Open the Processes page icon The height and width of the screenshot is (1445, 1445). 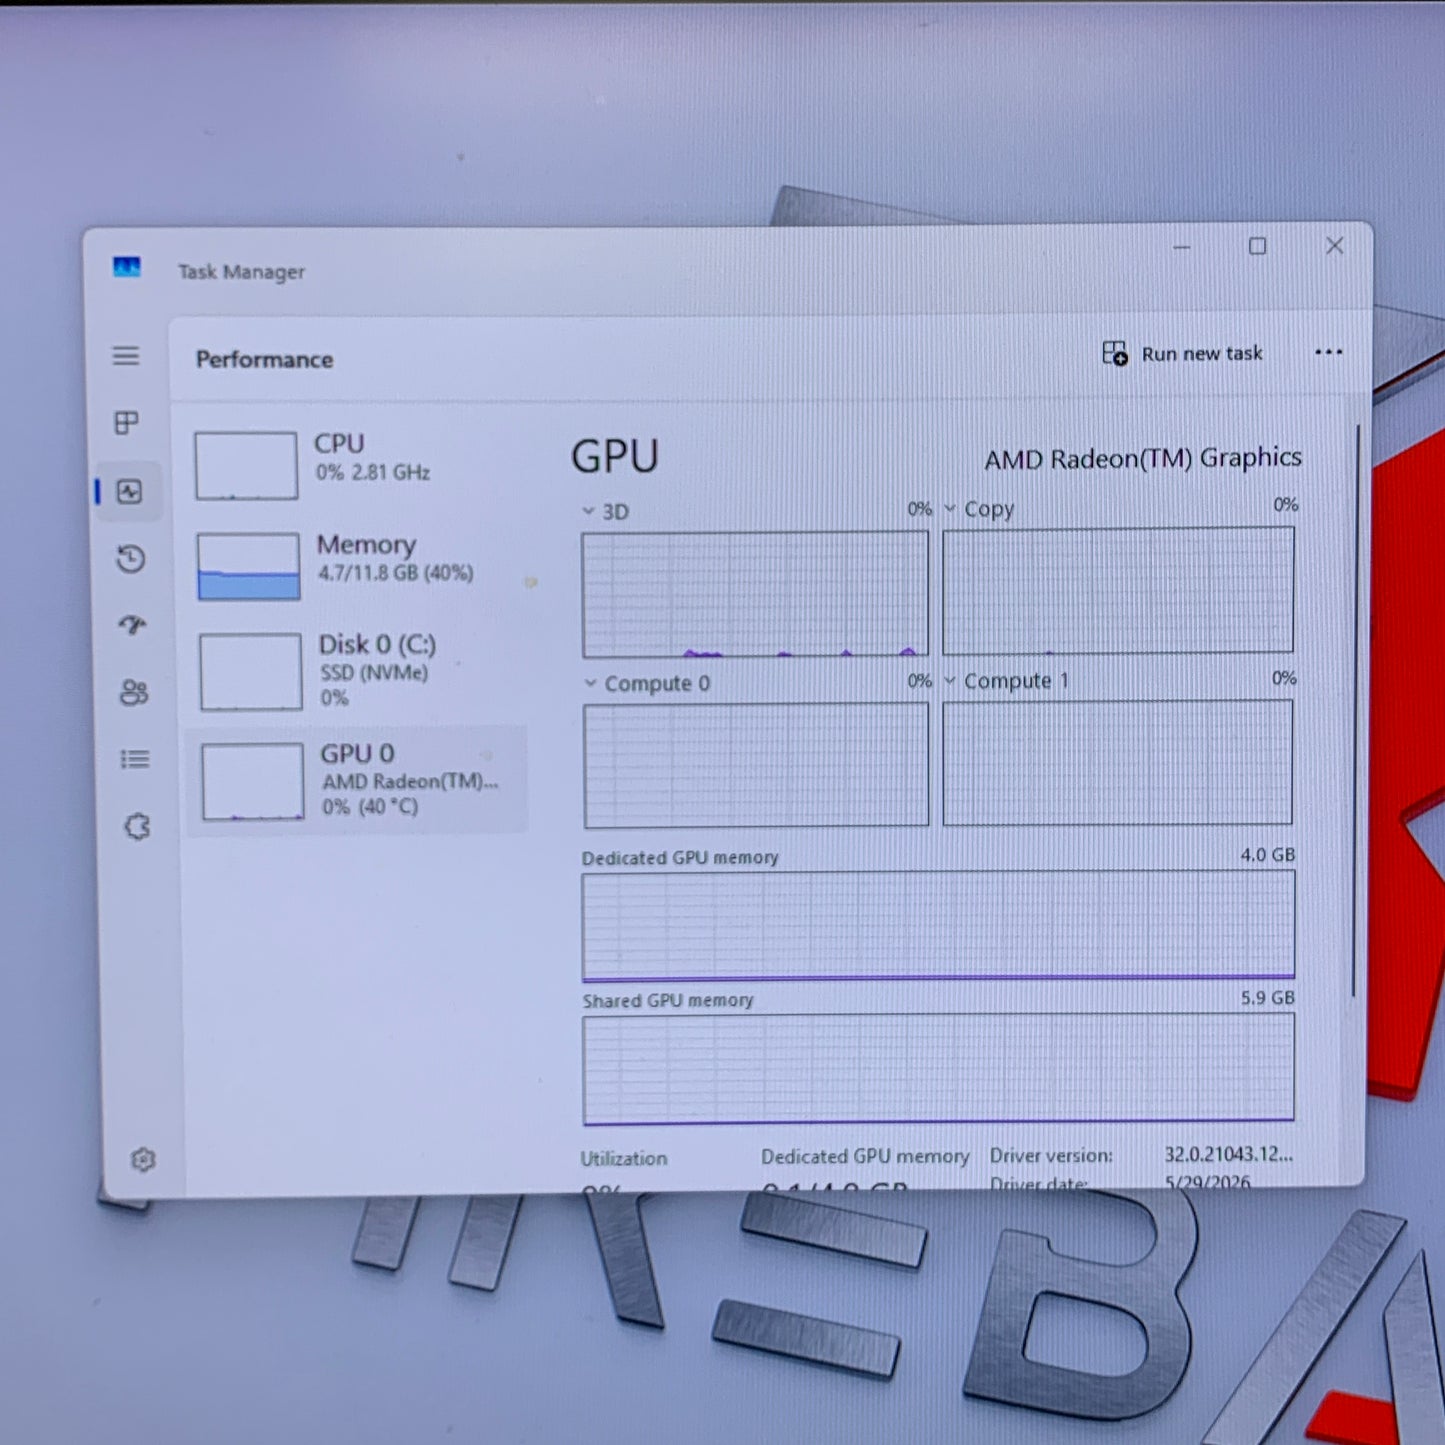click(127, 423)
